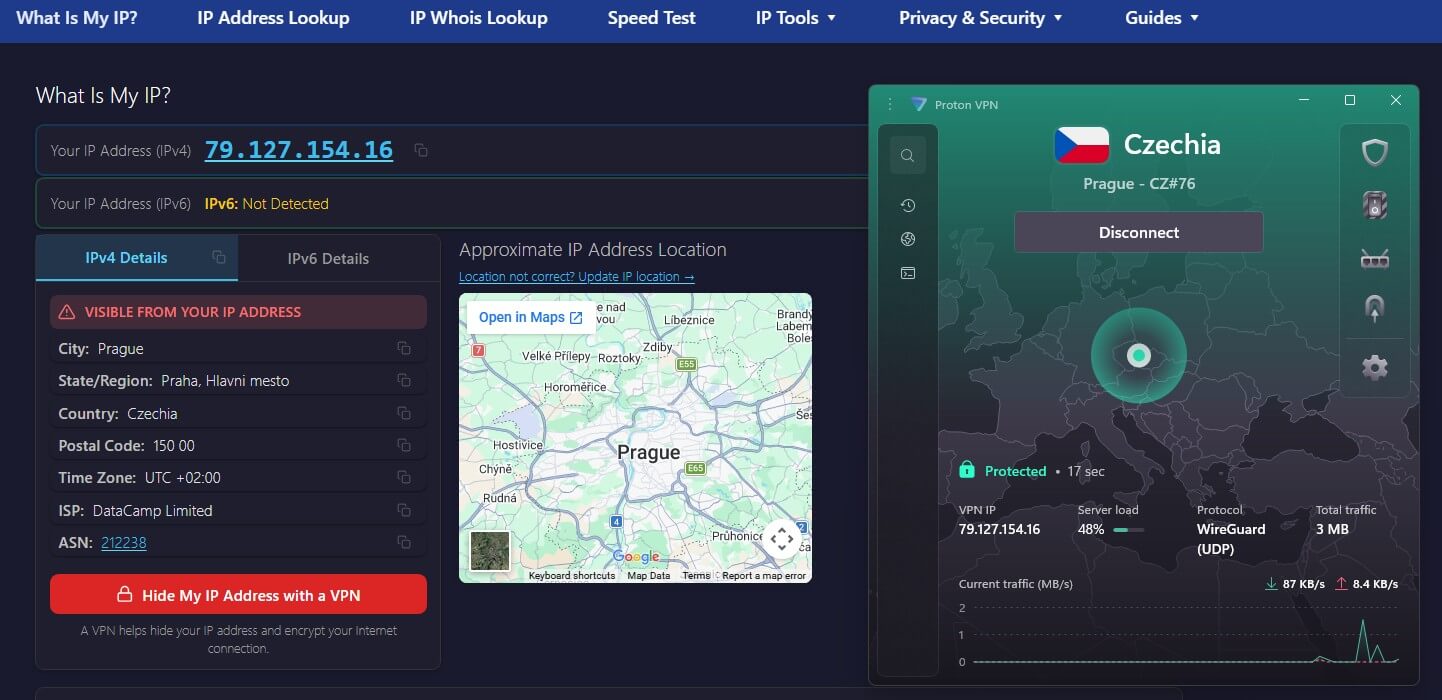Click the Disconnect button
The width and height of the screenshot is (1442, 700).
[x=1139, y=232]
